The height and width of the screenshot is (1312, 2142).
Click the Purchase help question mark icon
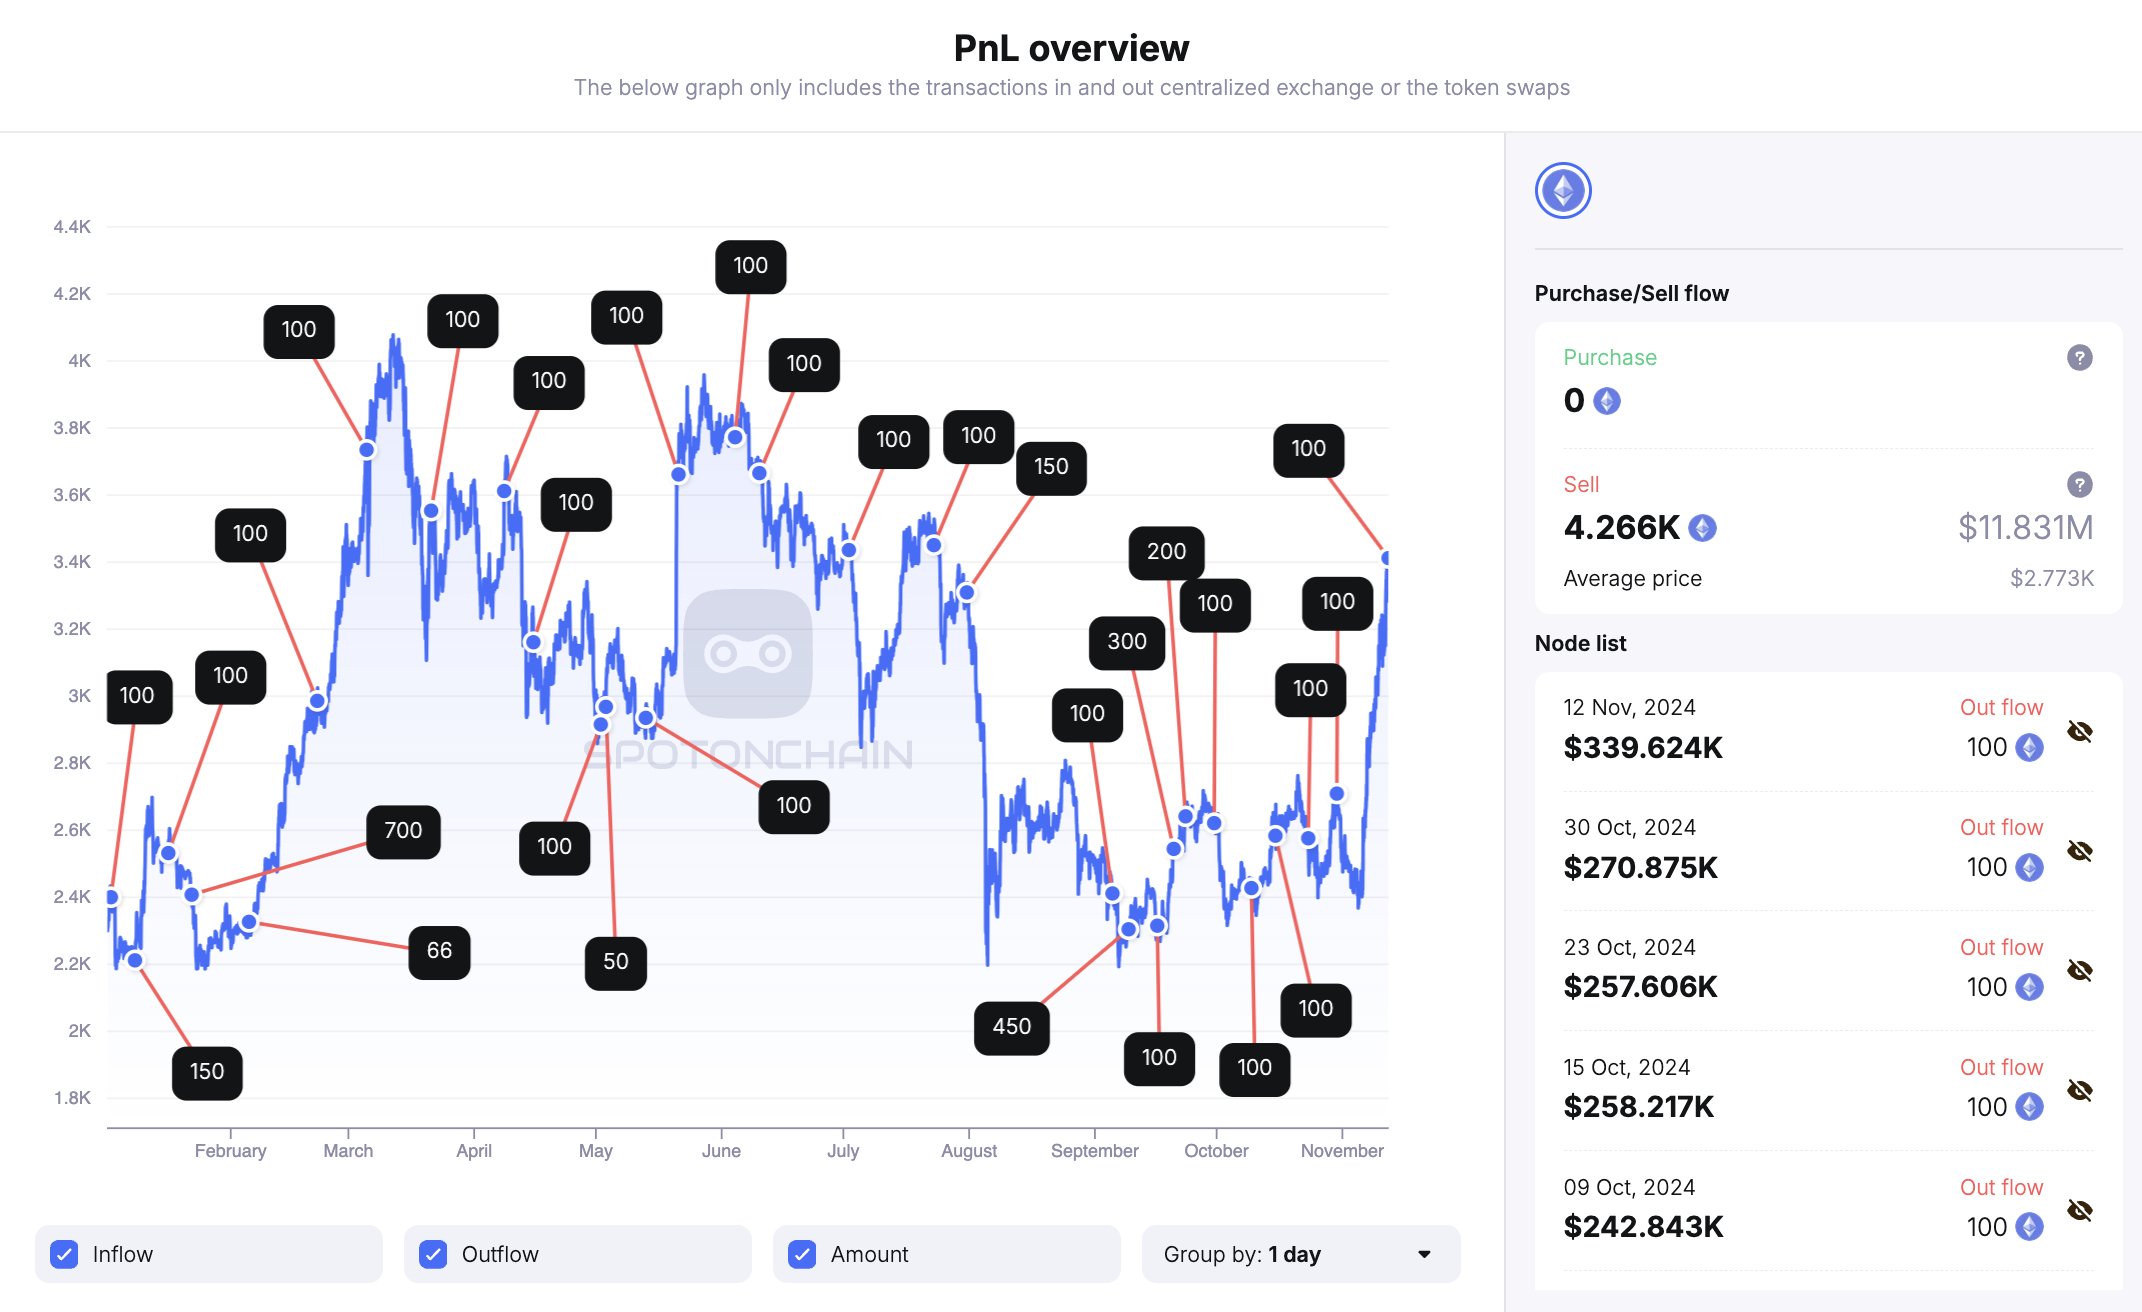2079,358
